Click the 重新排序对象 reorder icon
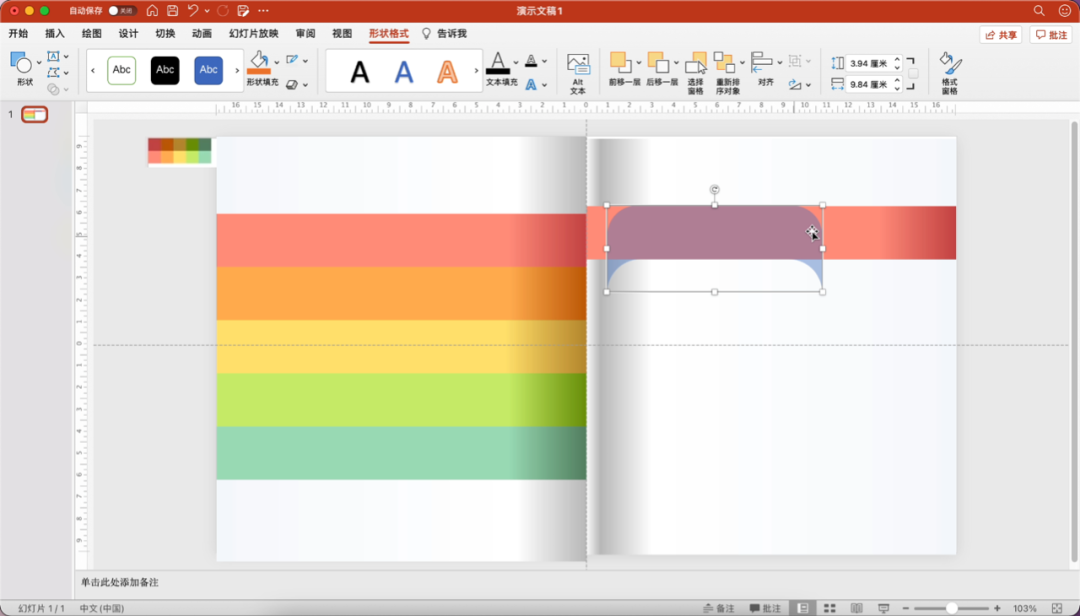The image size is (1080, 616). [725, 62]
